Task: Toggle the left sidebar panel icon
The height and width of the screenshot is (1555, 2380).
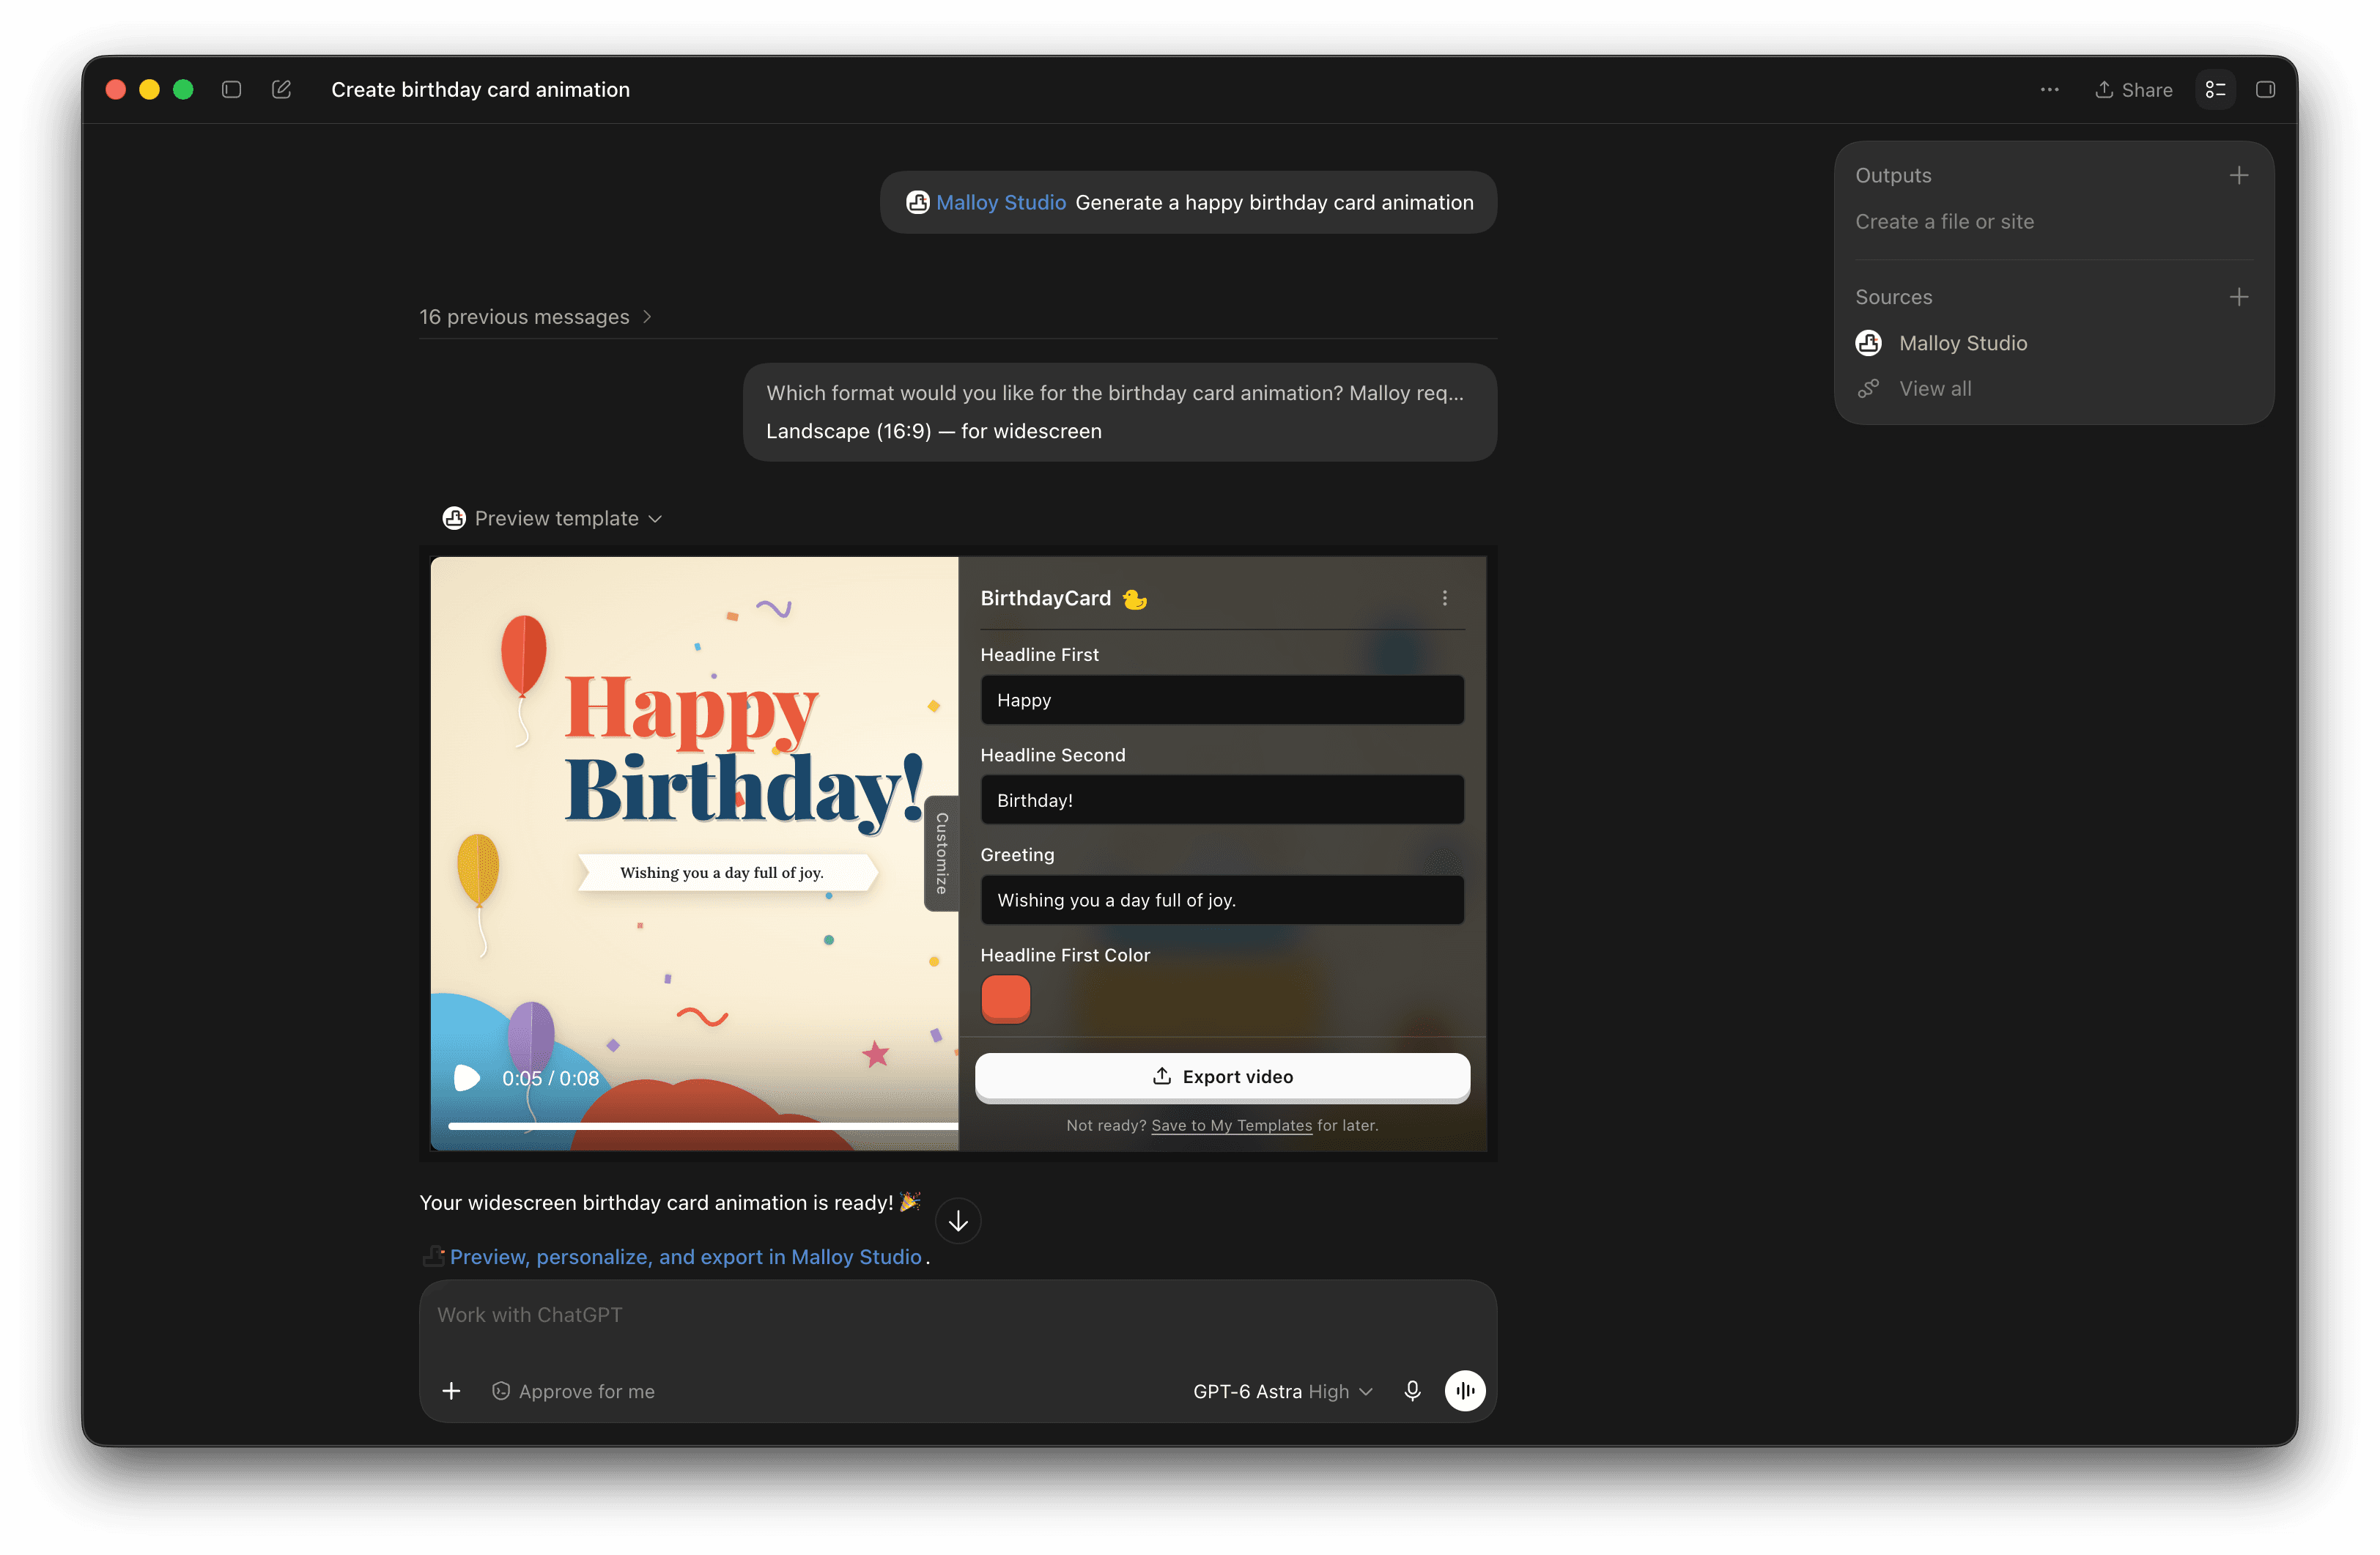Action: 231,89
